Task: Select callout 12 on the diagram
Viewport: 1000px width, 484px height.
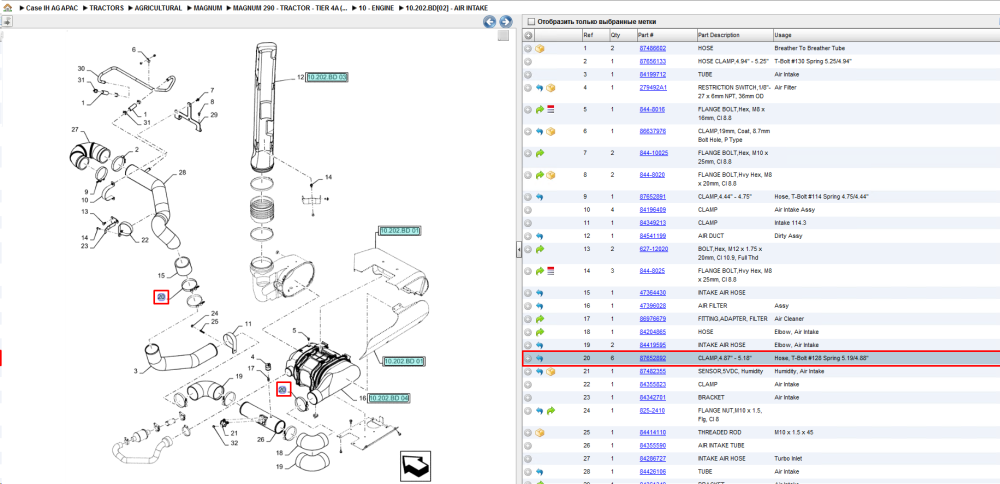Action: [x=300, y=77]
